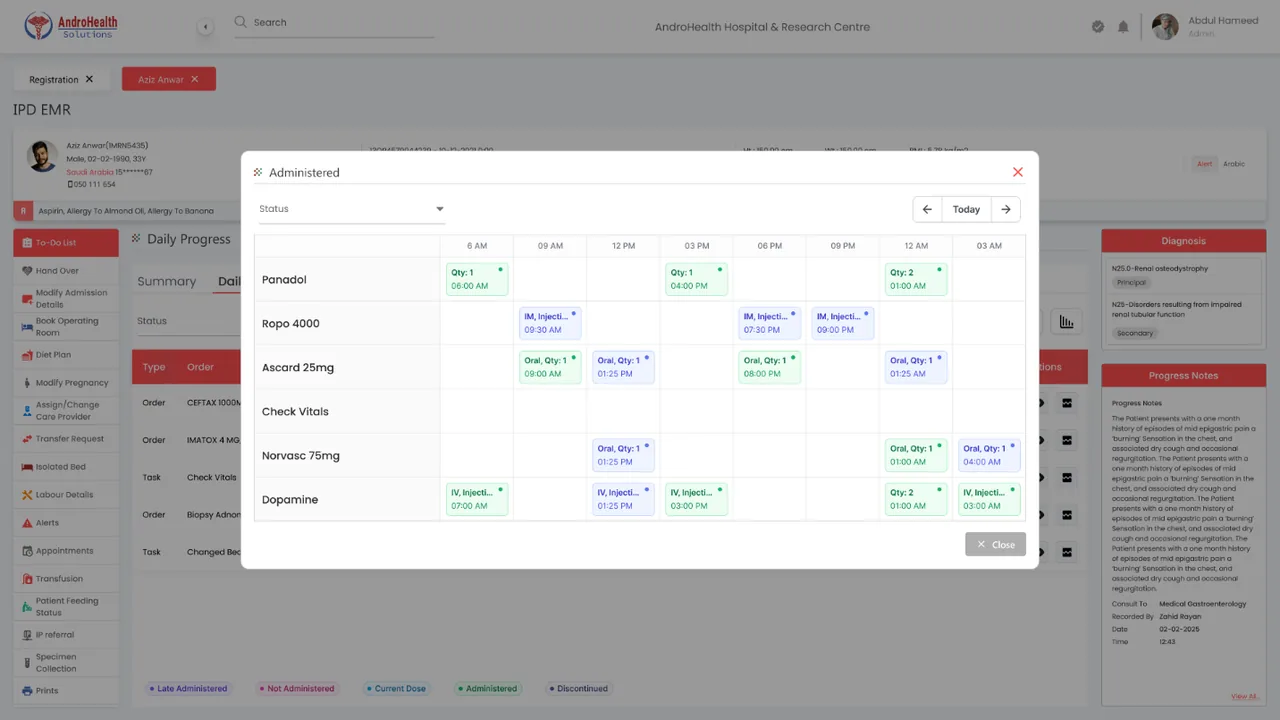Click the Dopamine row label

(x=290, y=499)
